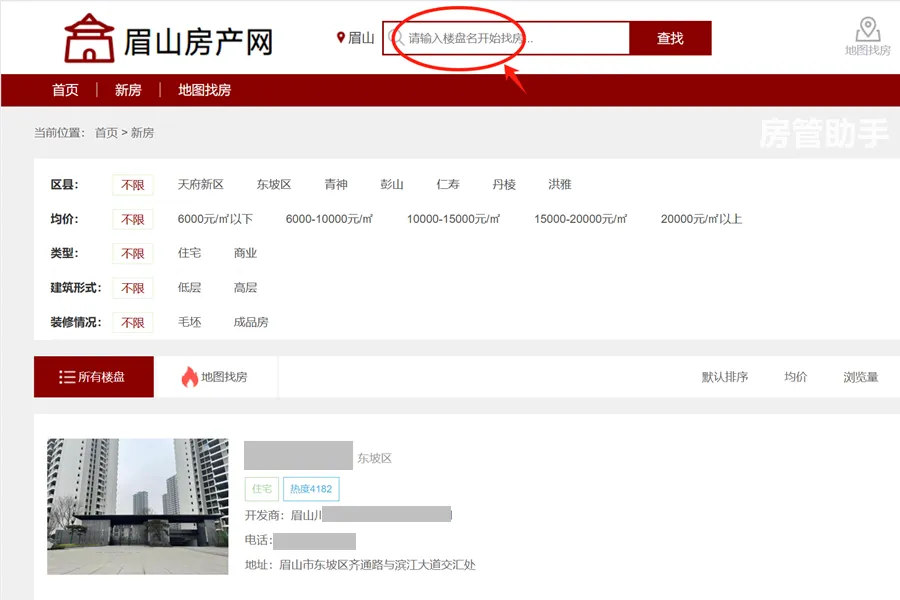This screenshot has width=900, height=600.
Task: Go to 新房 in the navigation bar
Action: (x=128, y=90)
